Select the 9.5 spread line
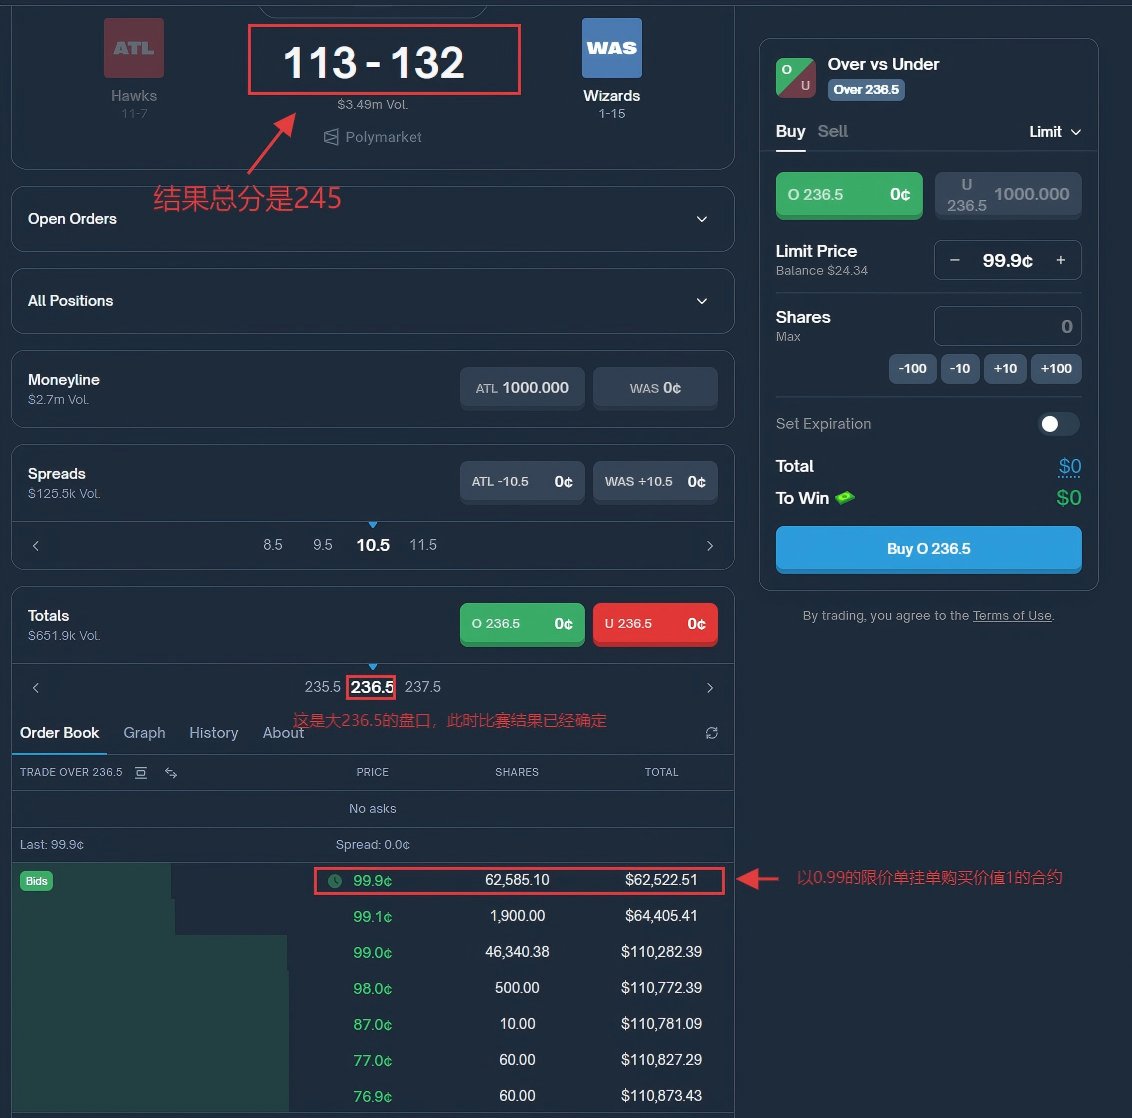 323,545
